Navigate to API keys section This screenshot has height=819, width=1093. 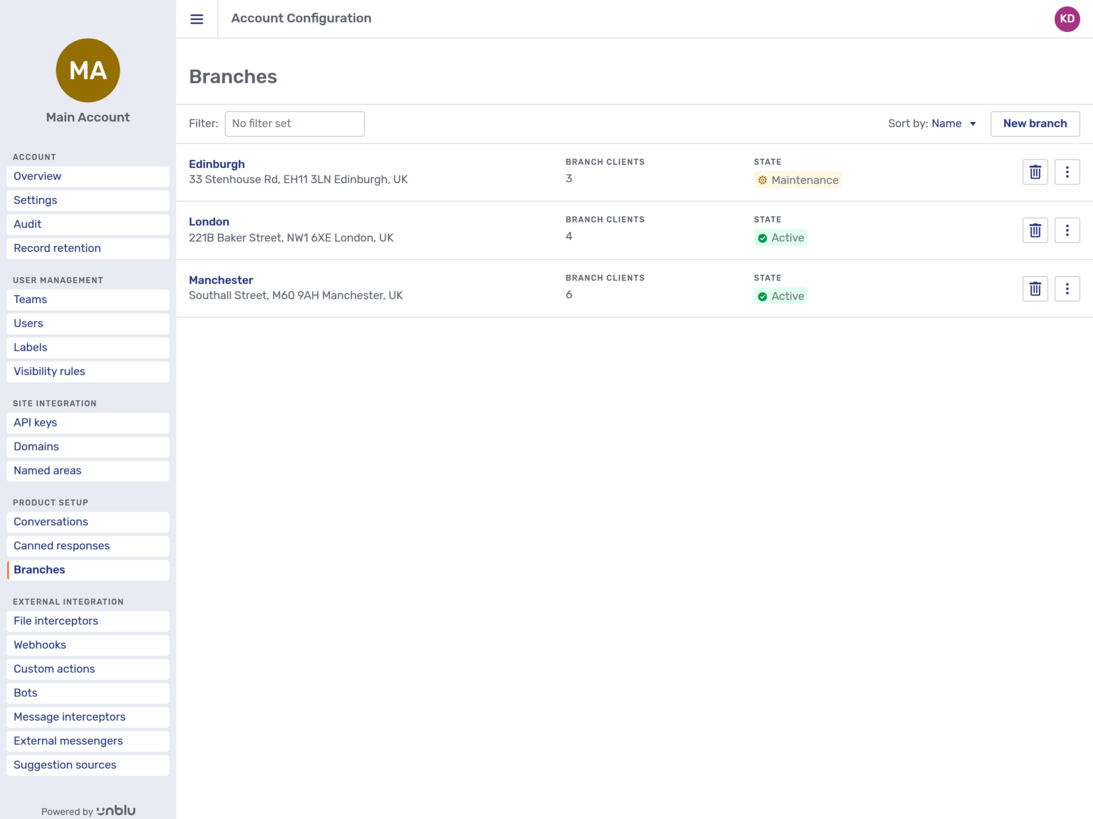(x=88, y=422)
